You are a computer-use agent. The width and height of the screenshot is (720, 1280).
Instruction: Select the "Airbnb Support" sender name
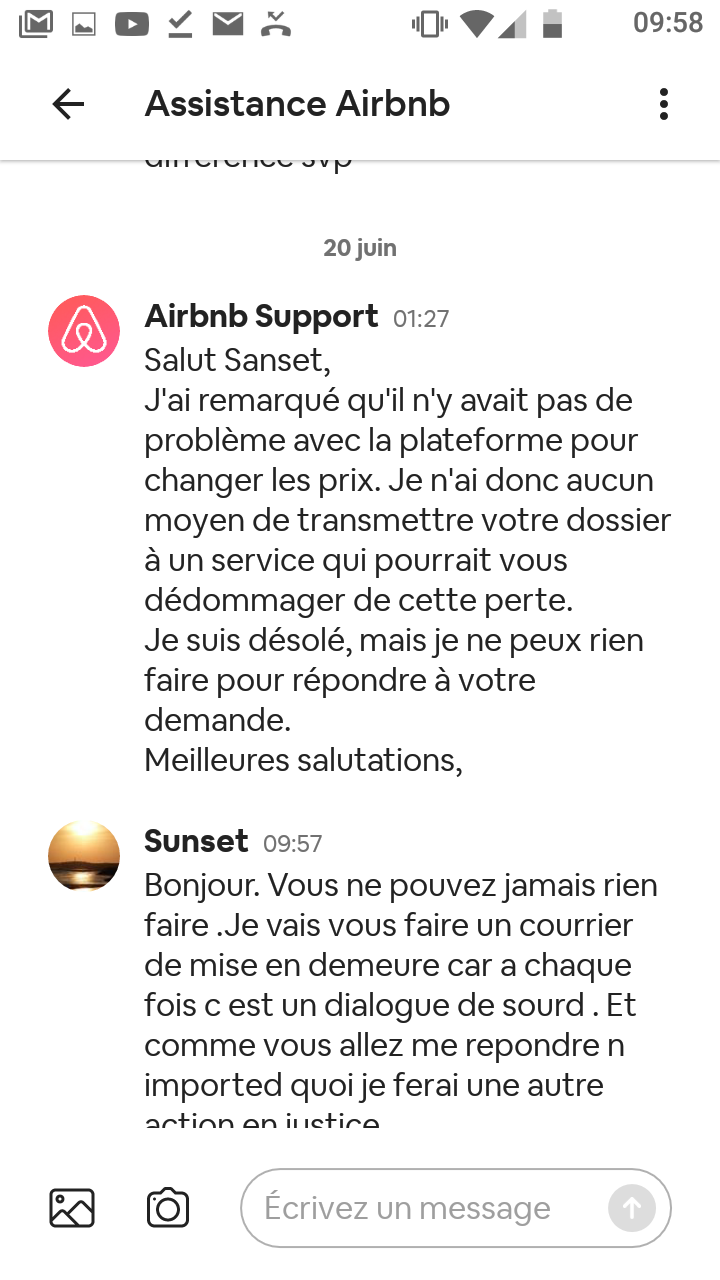click(x=261, y=317)
